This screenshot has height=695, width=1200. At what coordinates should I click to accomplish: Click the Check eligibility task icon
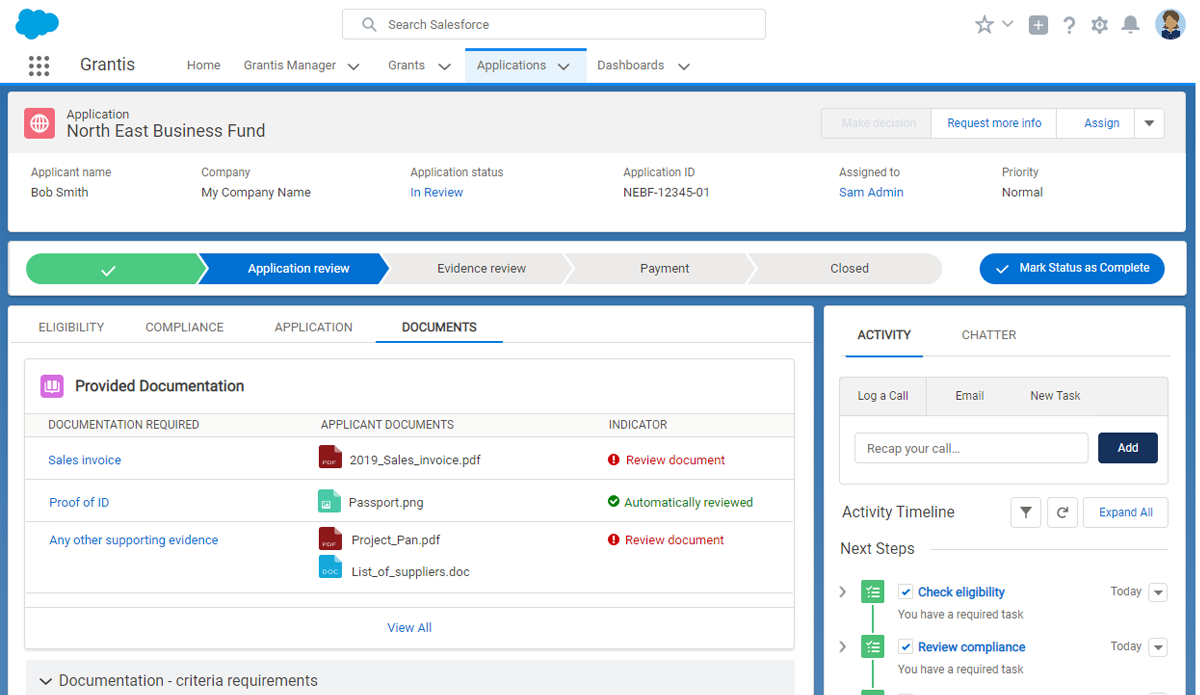[x=873, y=592]
